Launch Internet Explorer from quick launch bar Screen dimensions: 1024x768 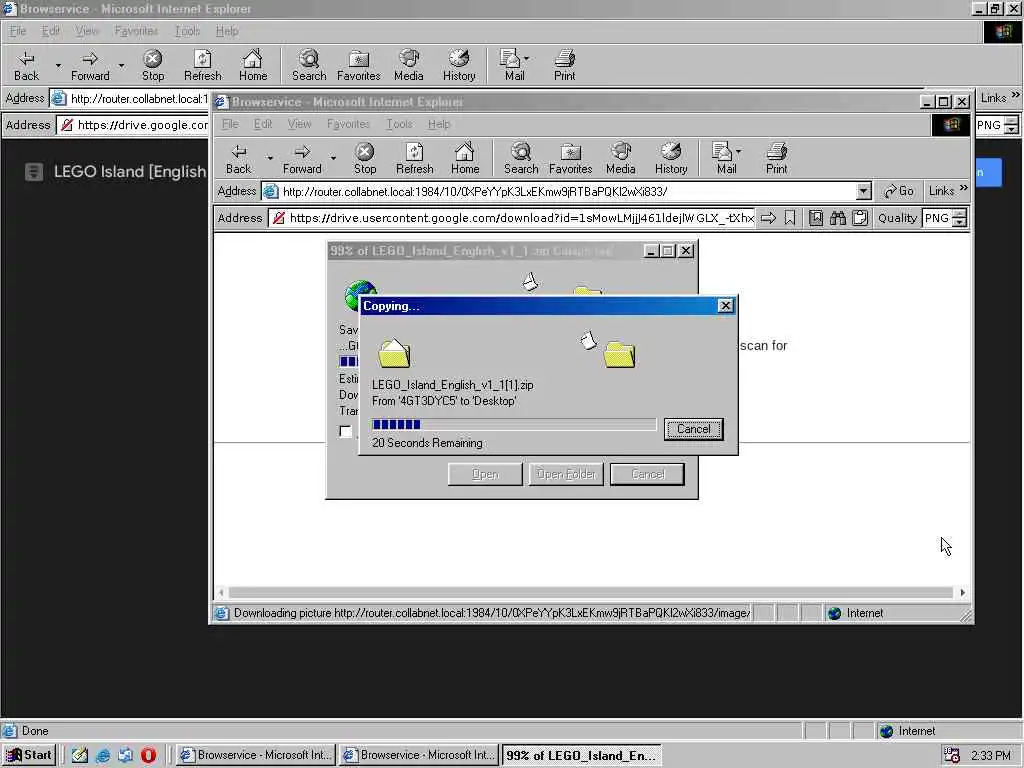[103, 755]
